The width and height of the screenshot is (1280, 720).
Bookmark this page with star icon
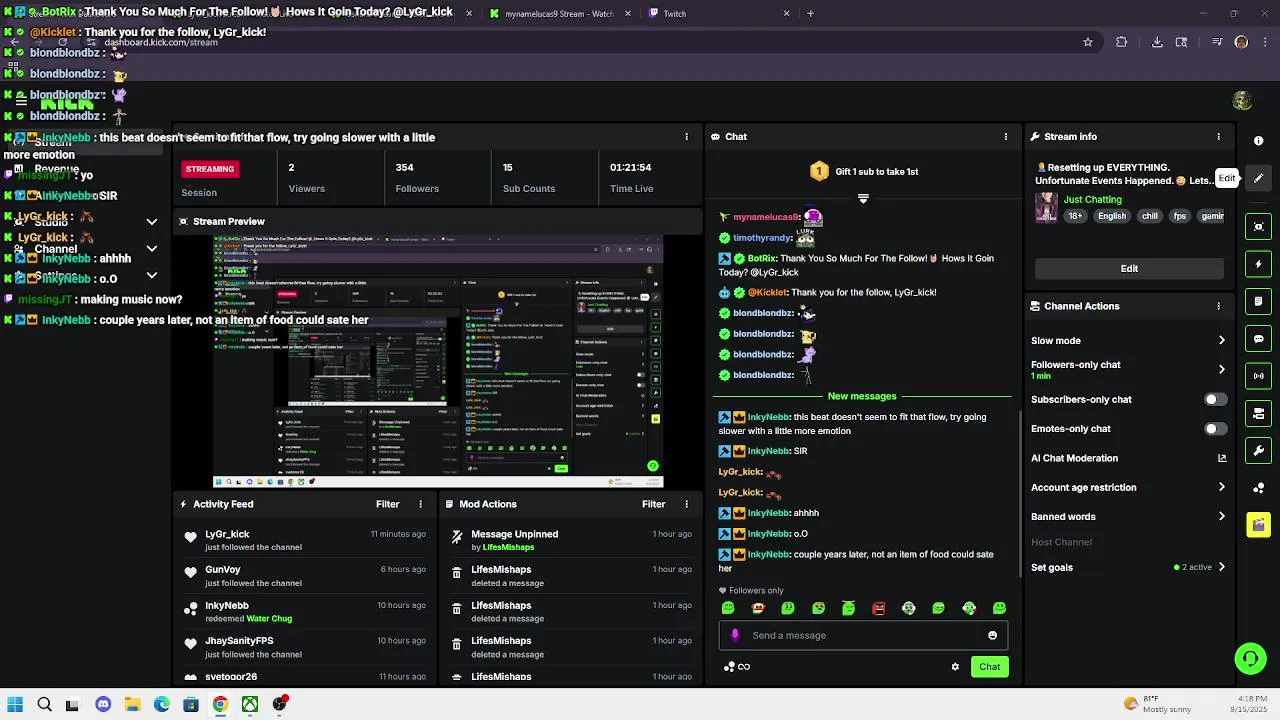click(x=1088, y=42)
